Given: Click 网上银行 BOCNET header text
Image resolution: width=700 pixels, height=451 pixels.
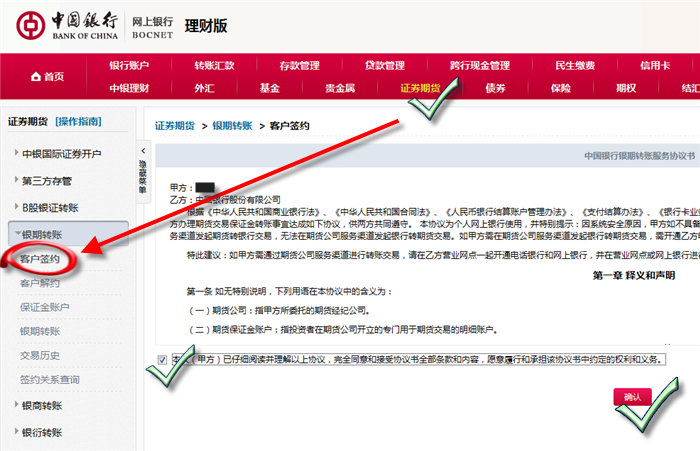Looking at the screenshot, I should pyautogui.click(x=153, y=28).
